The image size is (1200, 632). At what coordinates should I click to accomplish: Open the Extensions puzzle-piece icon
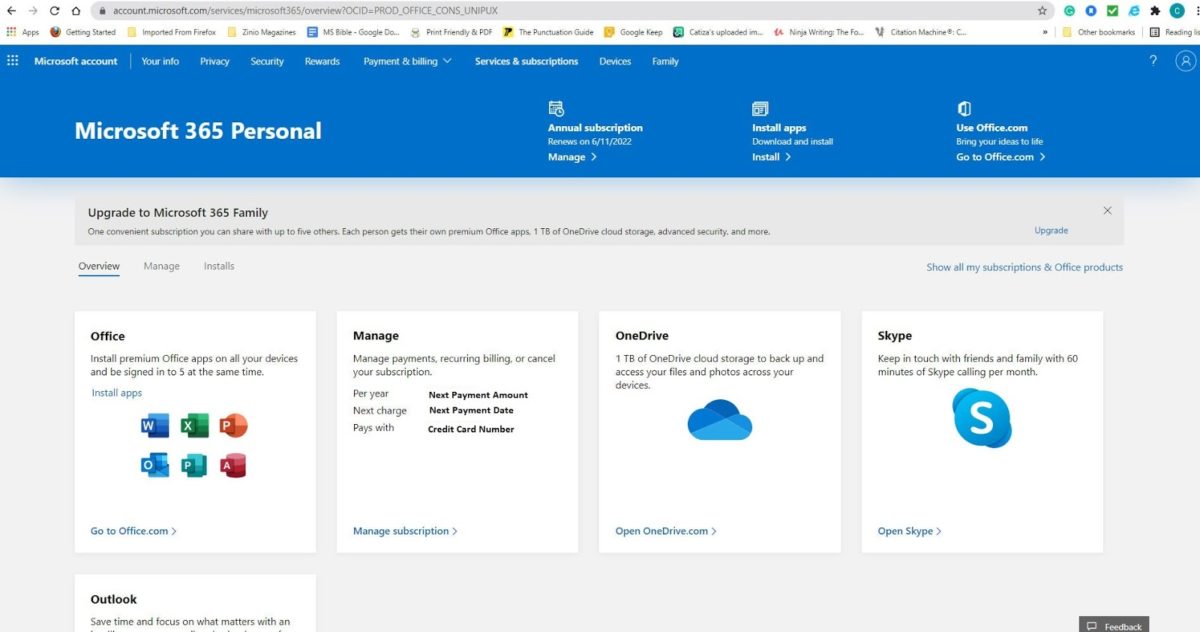[1155, 11]
